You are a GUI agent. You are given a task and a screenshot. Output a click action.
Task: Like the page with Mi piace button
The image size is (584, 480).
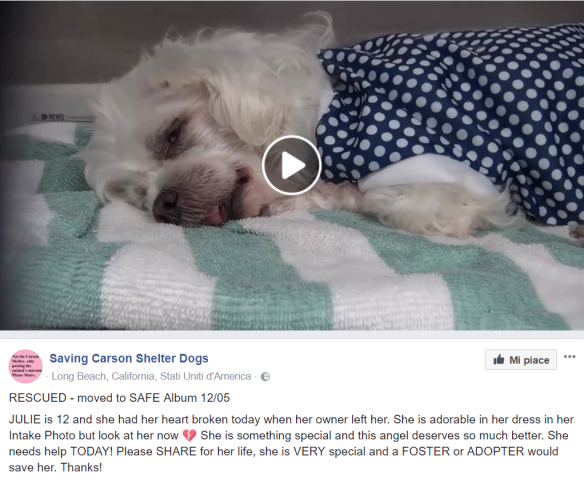coord(521,360)
